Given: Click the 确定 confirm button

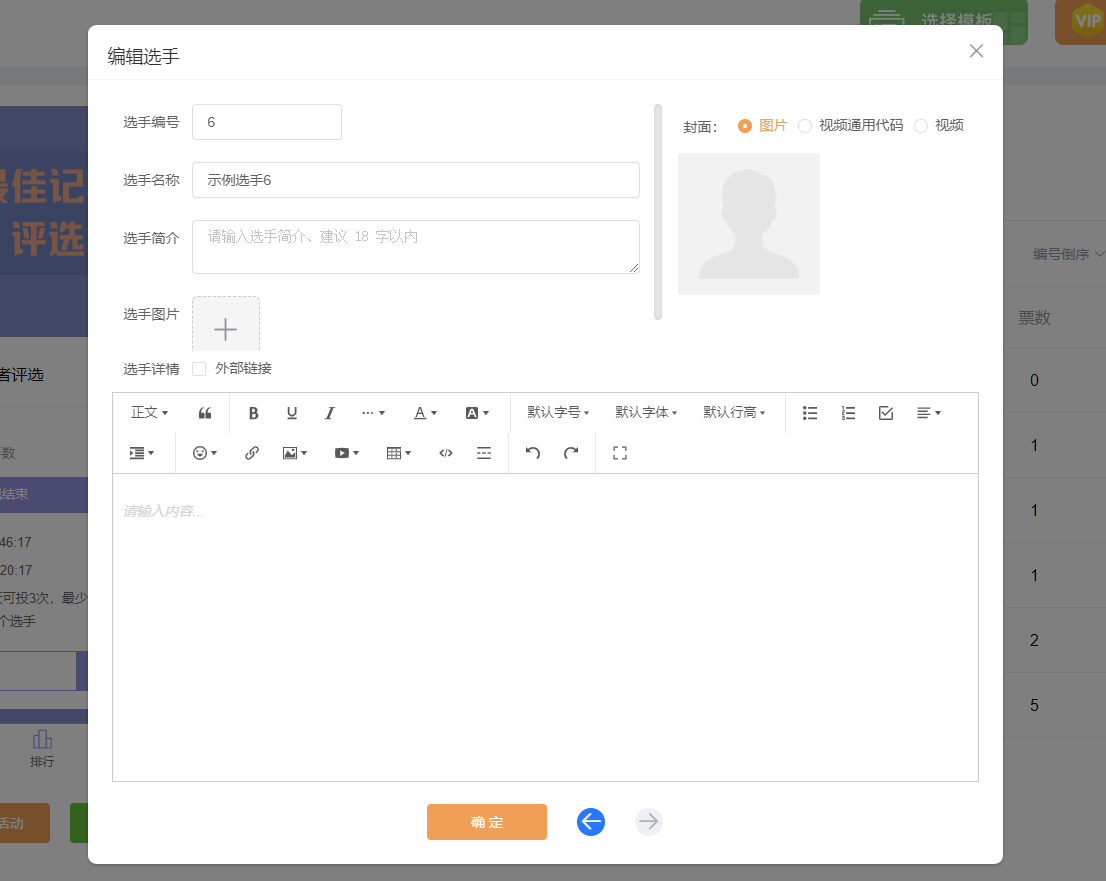Looking at the screenshot, I should coord(487,822).
